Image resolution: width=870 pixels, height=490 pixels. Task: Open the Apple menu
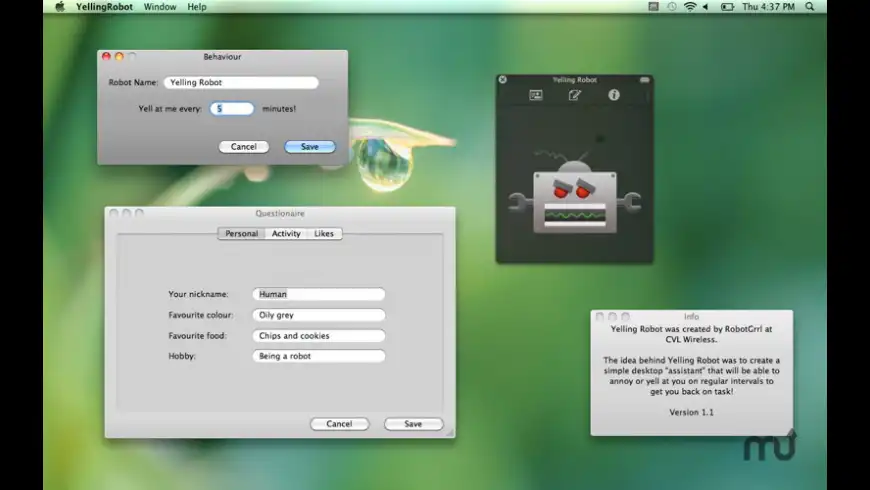coord(59,7)
